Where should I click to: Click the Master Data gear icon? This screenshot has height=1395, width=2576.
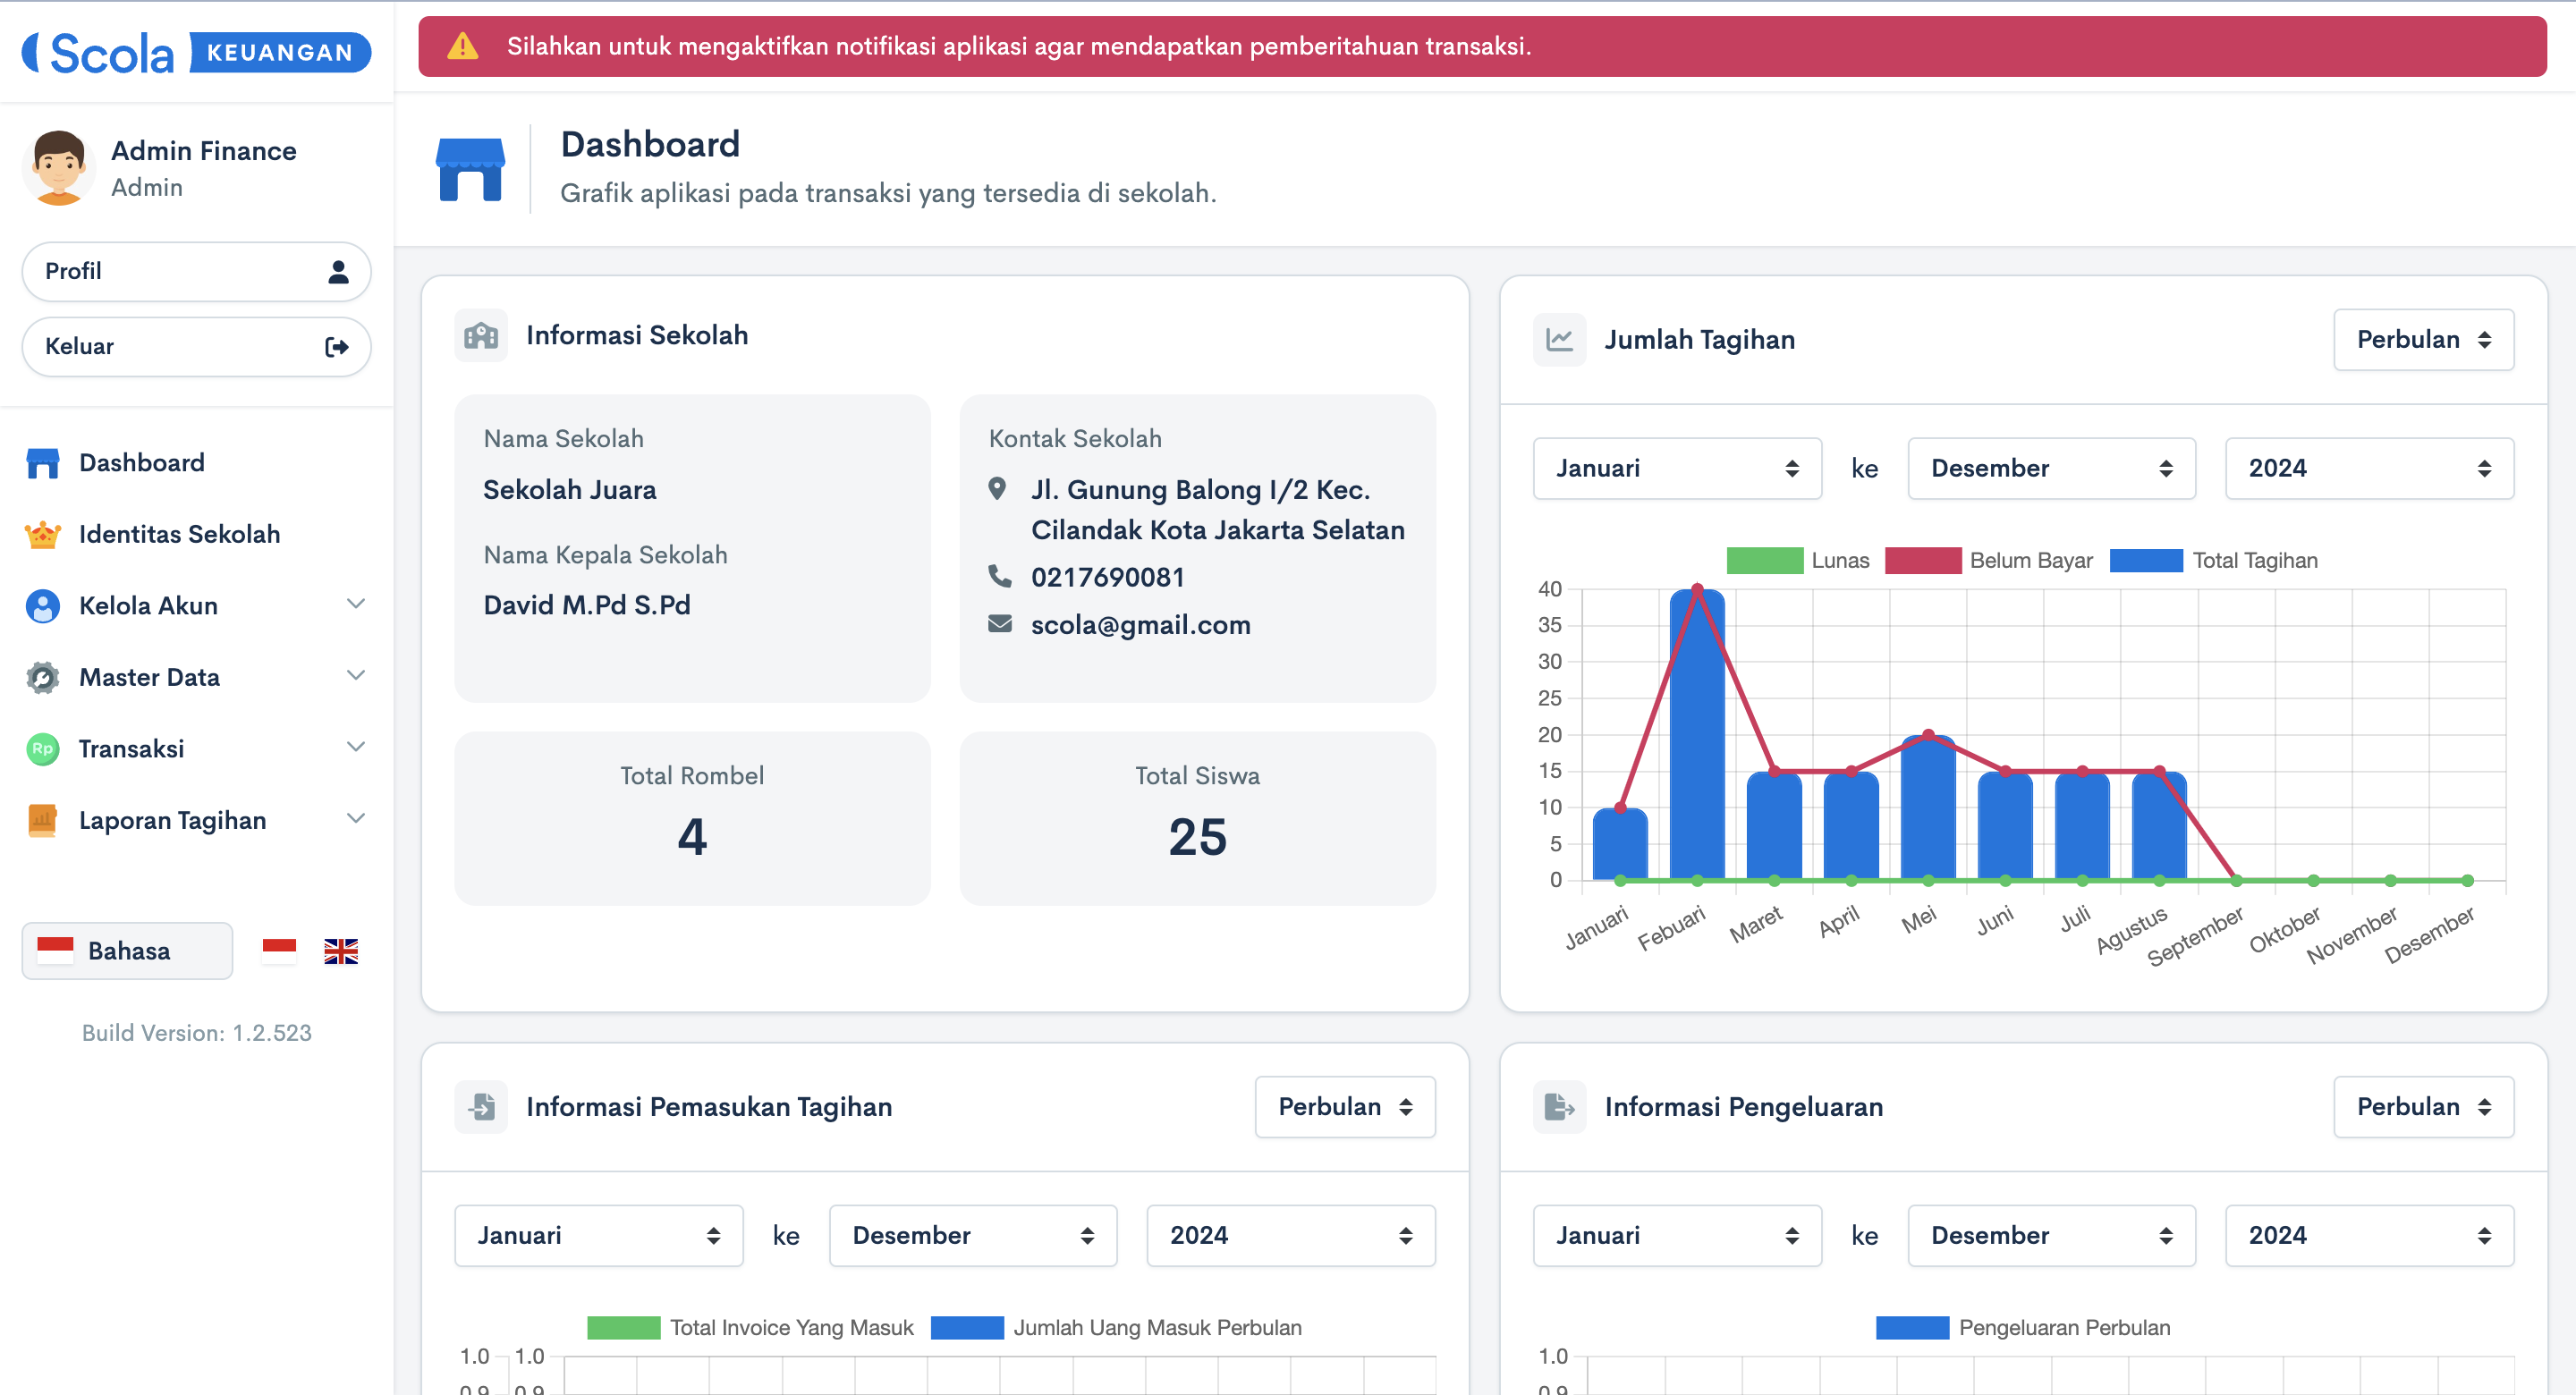[42, 677]
